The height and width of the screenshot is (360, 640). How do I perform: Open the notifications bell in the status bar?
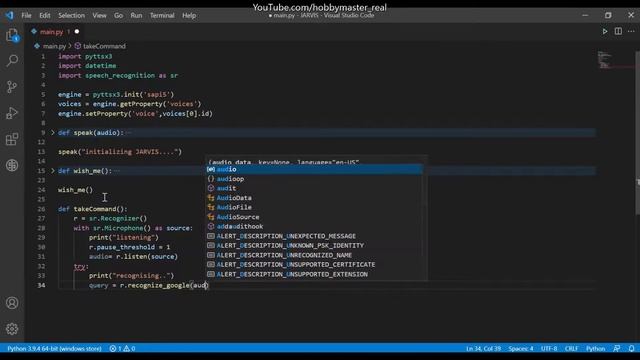(x=631, y=349)
